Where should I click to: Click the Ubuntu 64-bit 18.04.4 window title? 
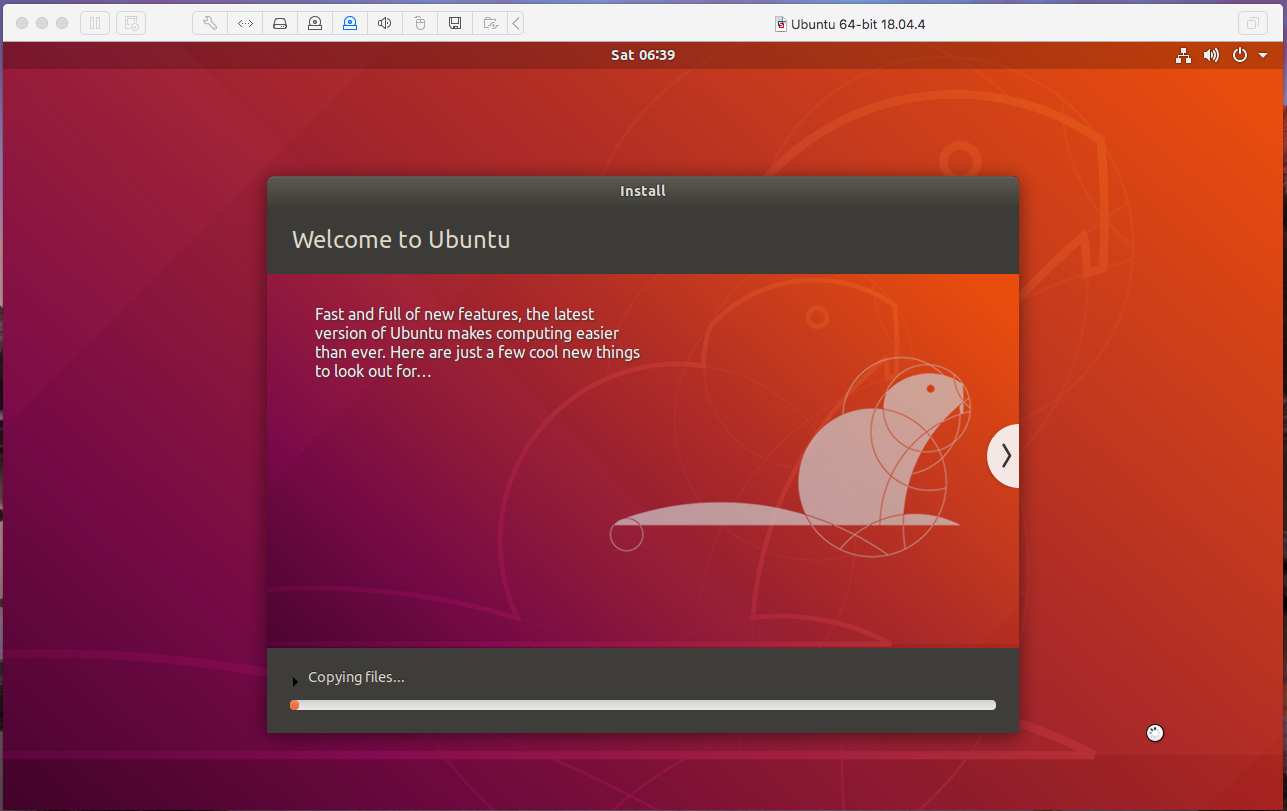pos(857,24)
